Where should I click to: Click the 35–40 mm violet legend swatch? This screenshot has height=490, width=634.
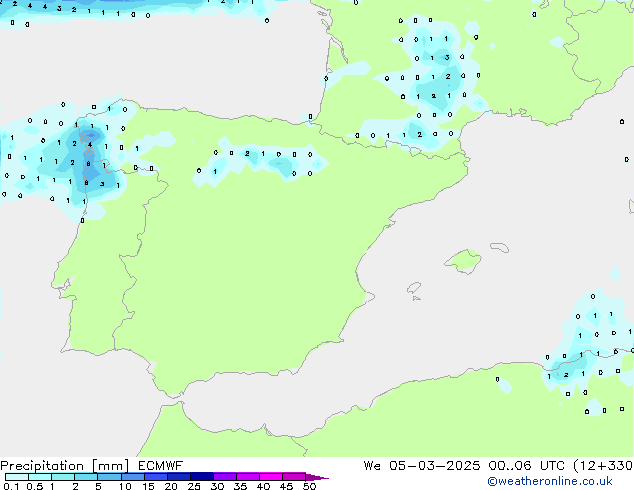point(247,477)
